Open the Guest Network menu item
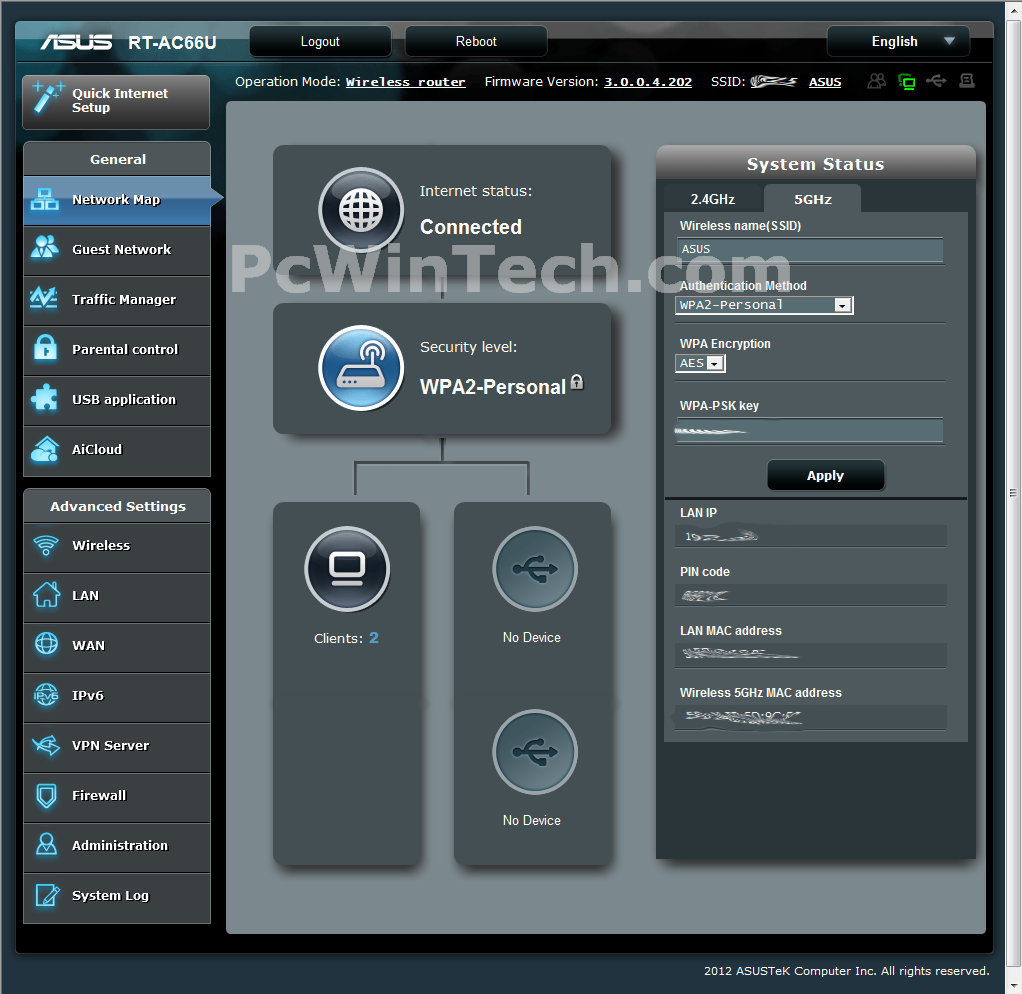Image resolution: width=1022 pixels, height=994 pixels. (117, 250)
